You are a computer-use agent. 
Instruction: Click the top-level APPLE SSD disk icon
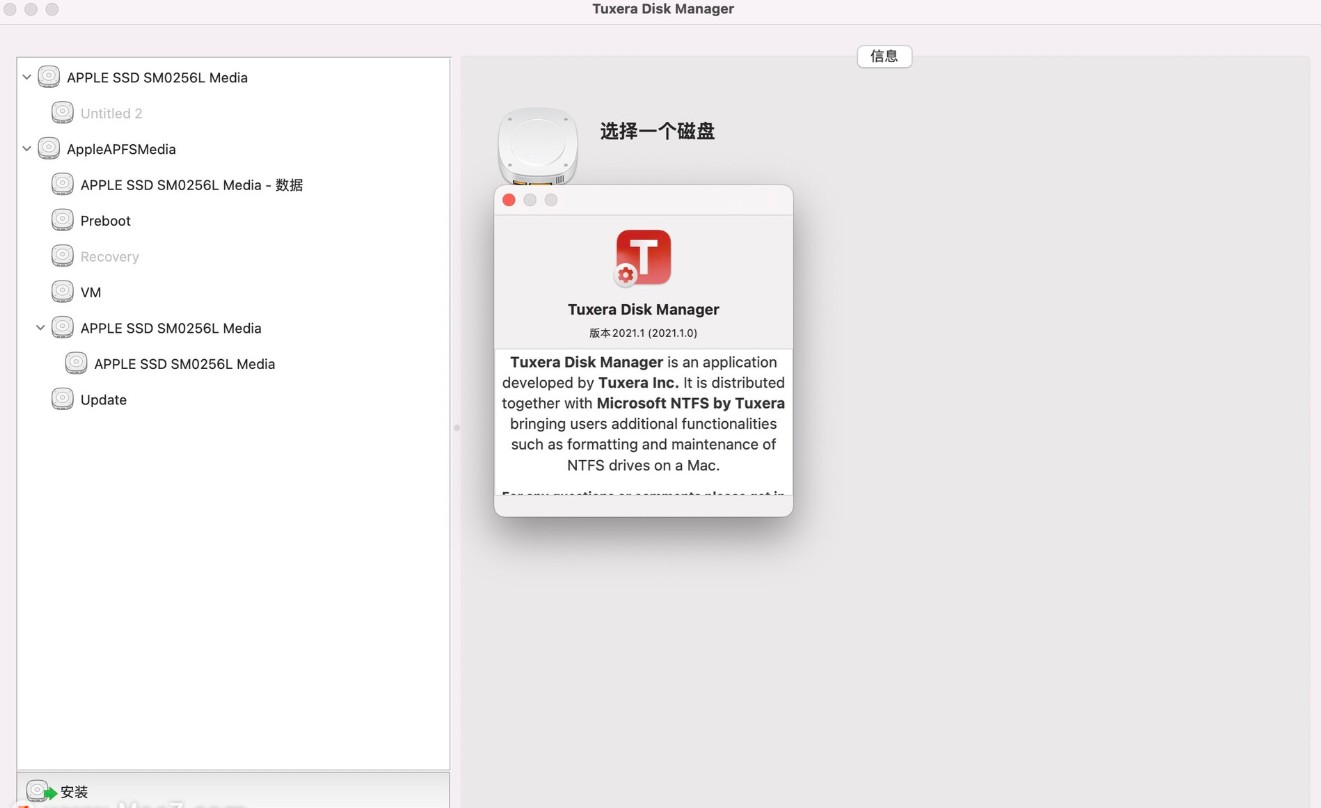[x=48, y=77]
